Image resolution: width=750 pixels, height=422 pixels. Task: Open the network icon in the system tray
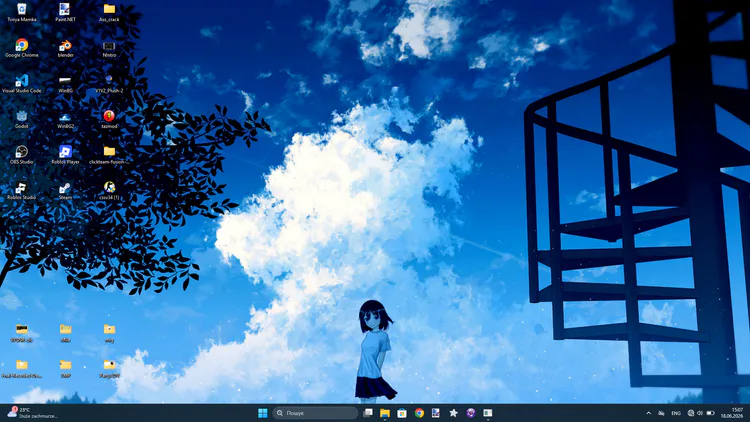pos(691,413)
